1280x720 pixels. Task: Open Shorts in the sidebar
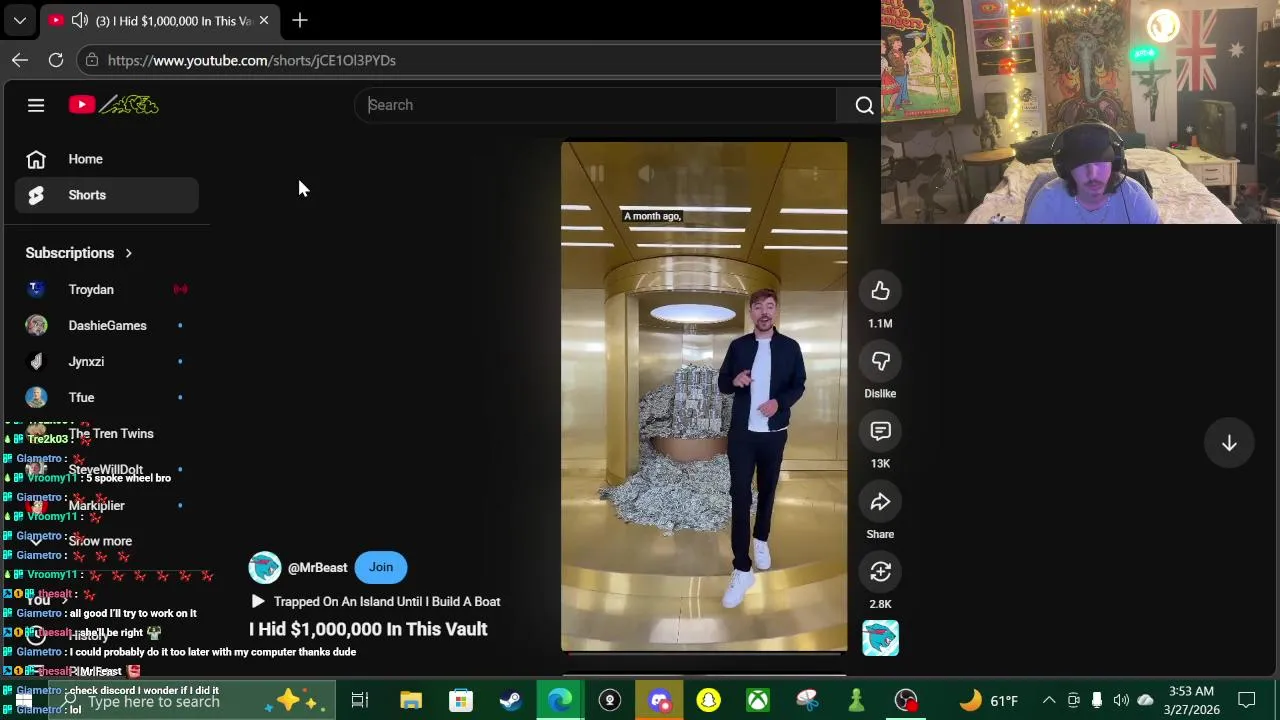click(x=107, y=195)
